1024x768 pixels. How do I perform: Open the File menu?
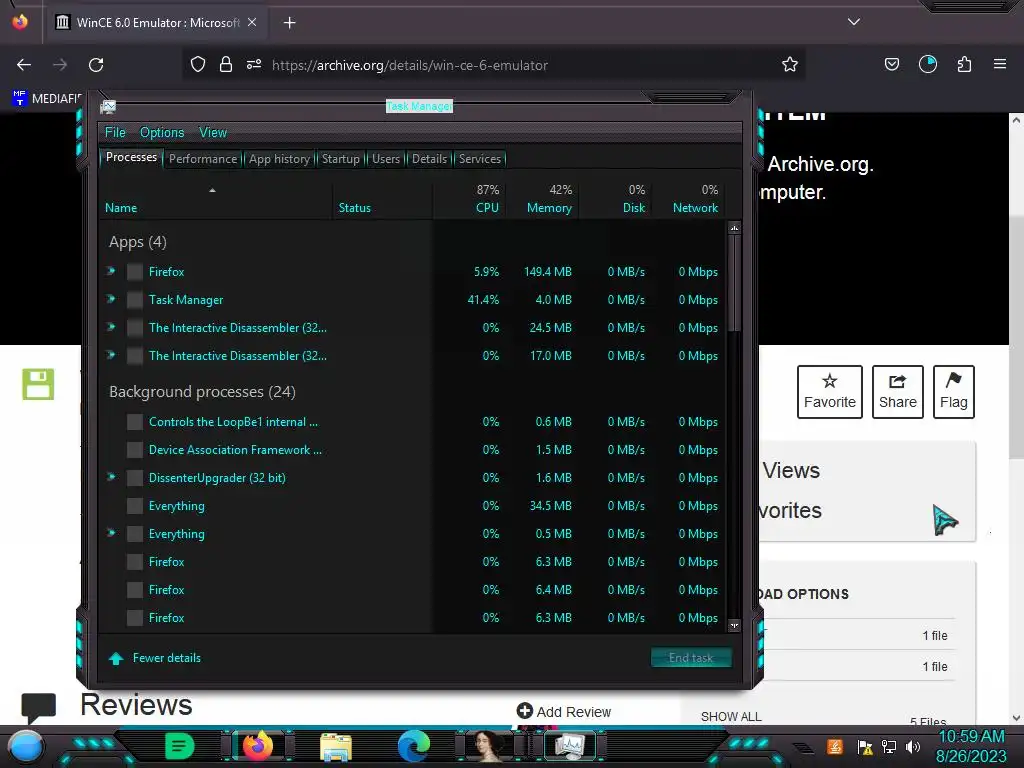[115, 133]
